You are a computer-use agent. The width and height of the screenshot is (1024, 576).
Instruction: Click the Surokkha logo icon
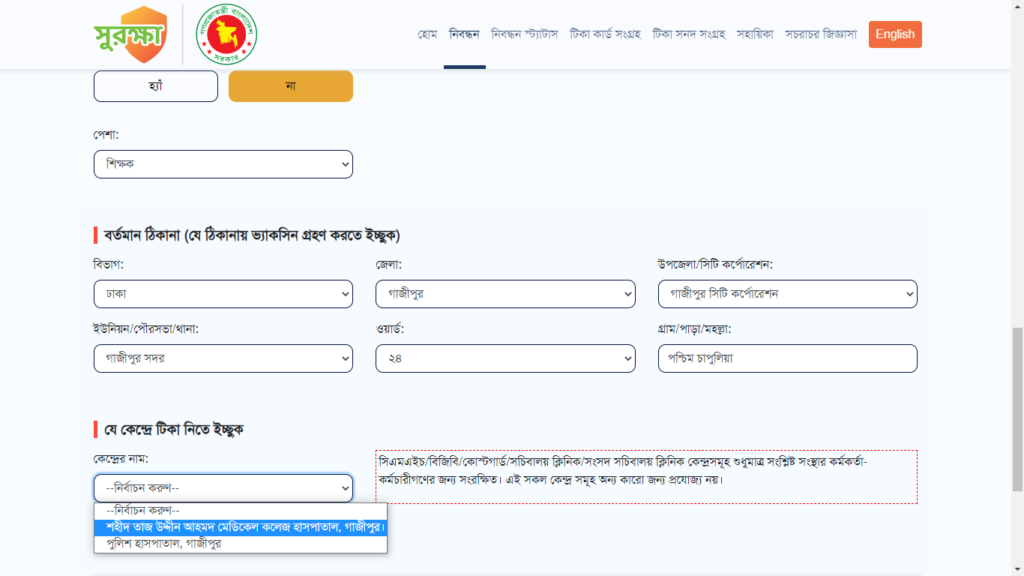130,34
